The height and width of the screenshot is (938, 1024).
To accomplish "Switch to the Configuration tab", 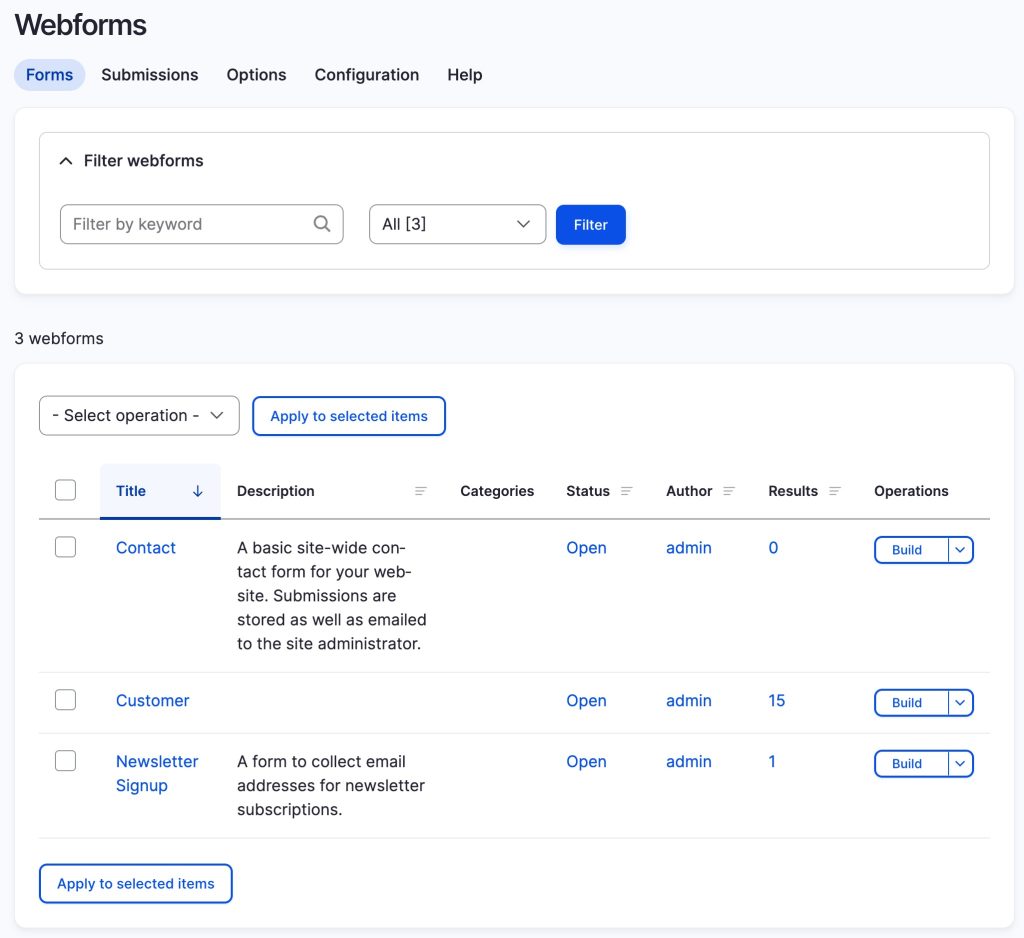I will [367, 75].
